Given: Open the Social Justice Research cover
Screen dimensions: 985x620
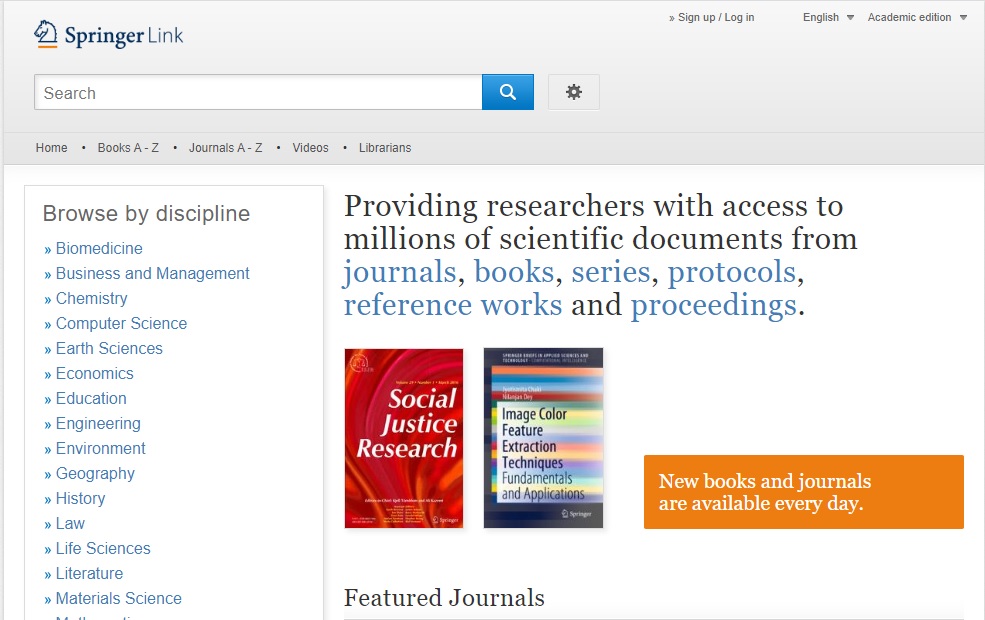Looking at the screenshot, I should [404, 438].
